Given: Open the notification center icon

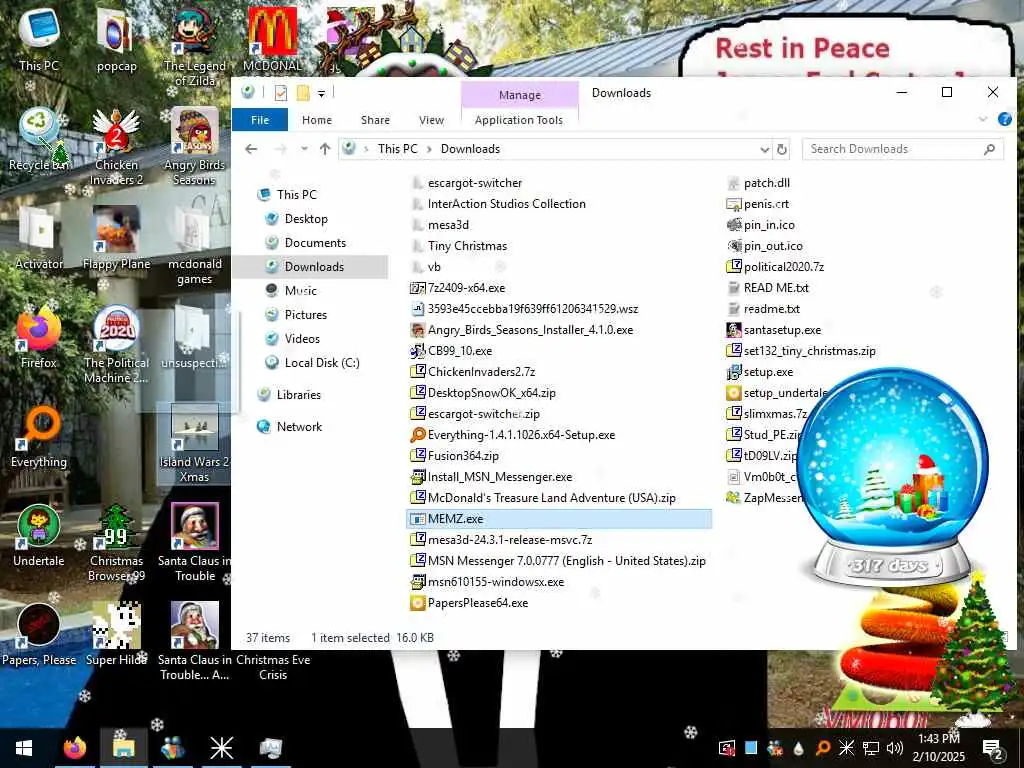Looking at the screenshot, I should (993, 749).
